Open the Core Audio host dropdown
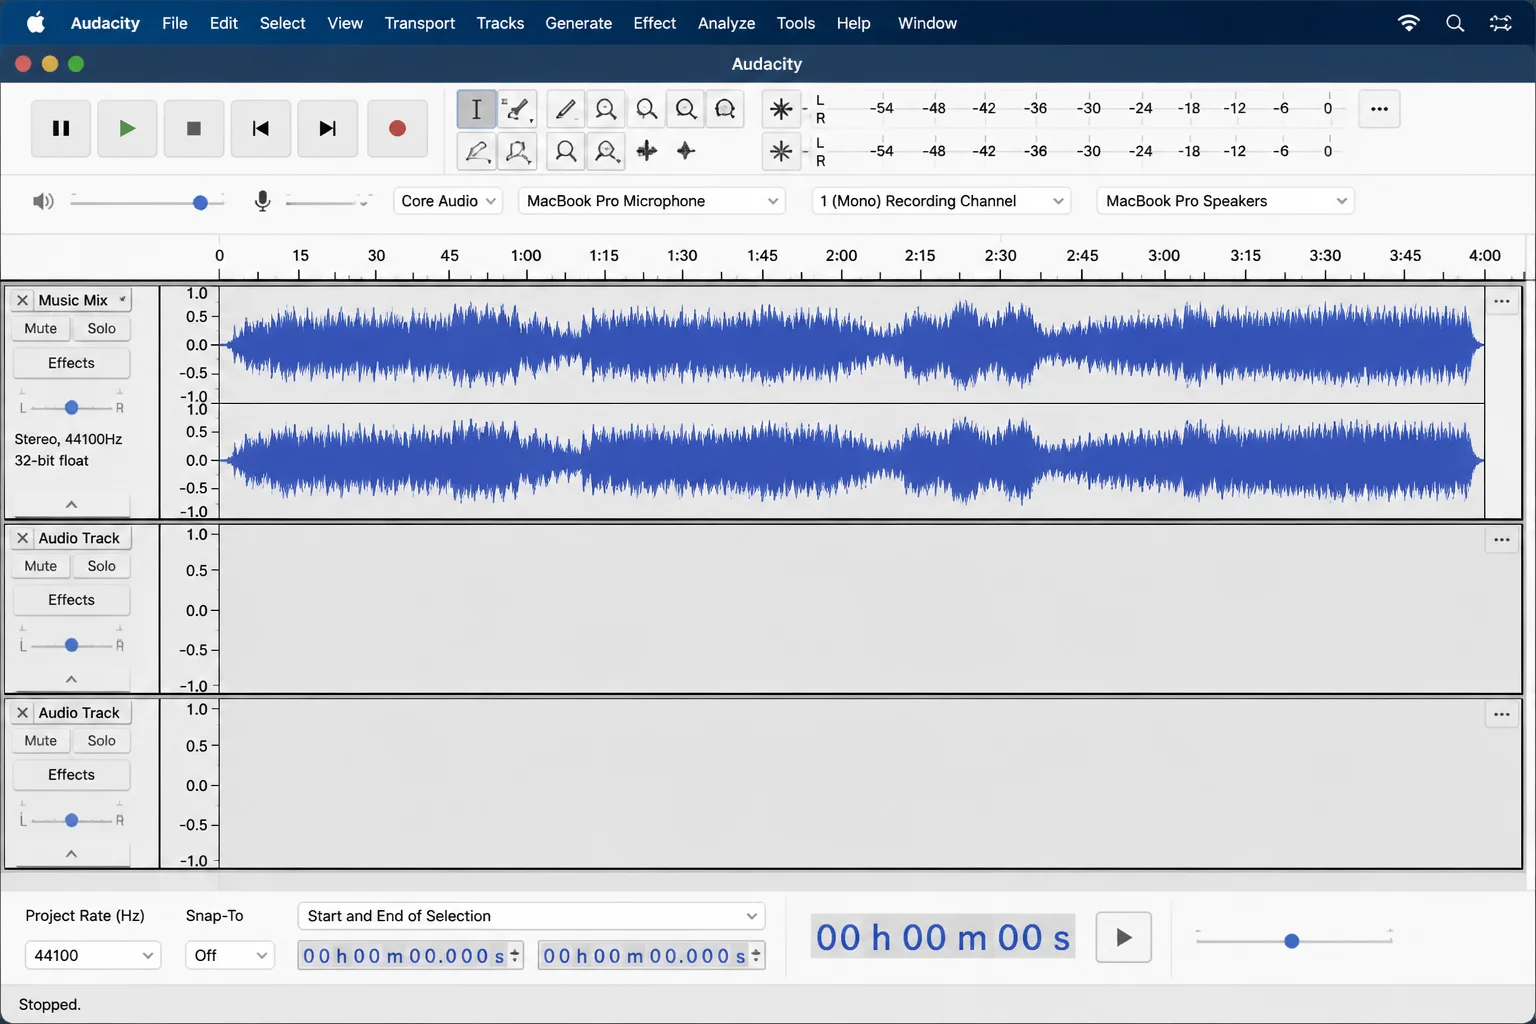Screen dimensions: 1536x1024 click(448, 201)
